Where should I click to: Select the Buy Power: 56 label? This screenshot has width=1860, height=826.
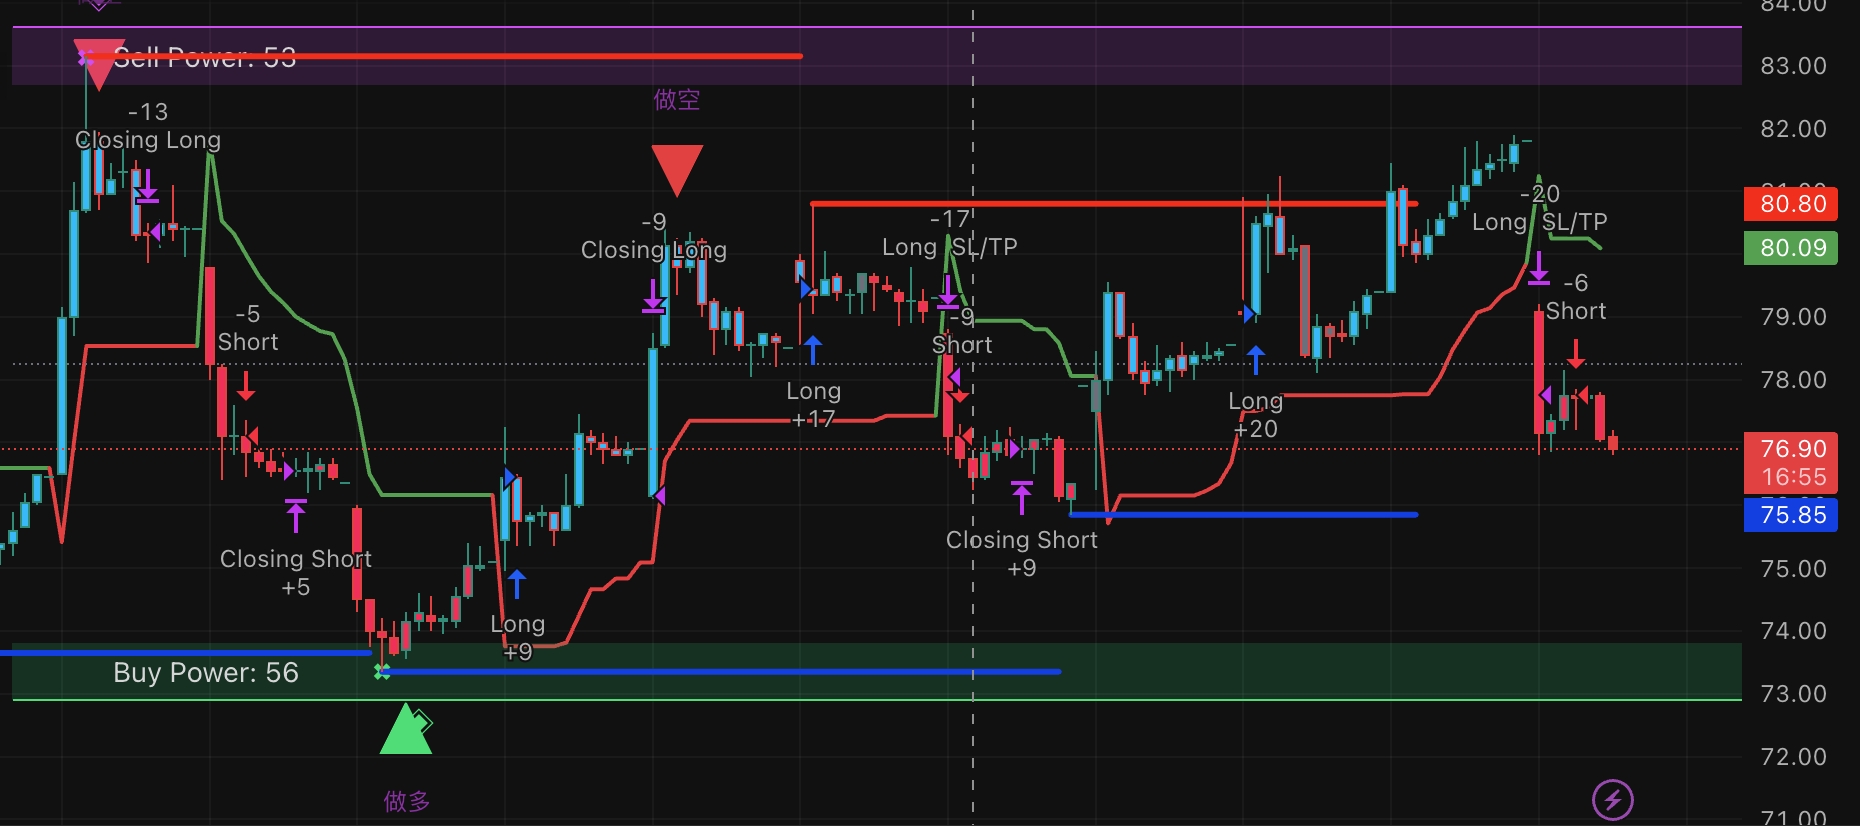[x=206, y=672]
